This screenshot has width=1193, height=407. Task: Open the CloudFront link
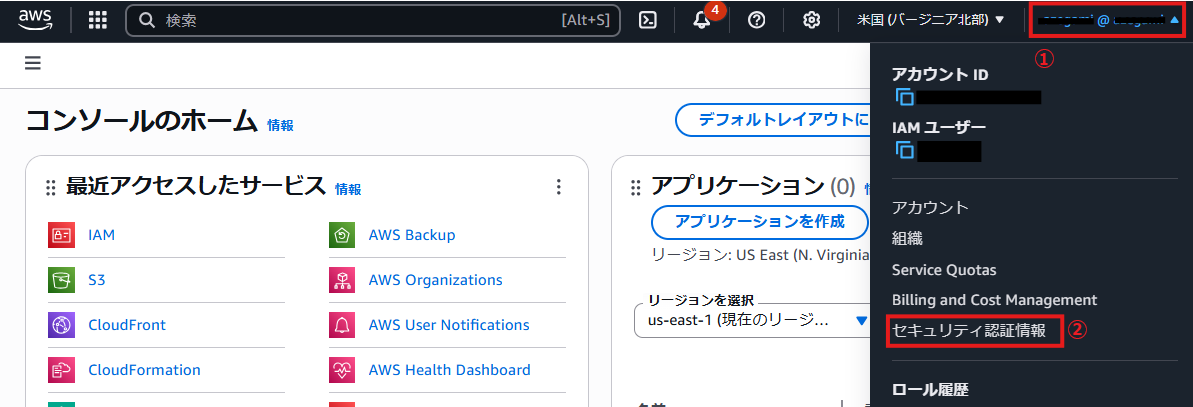[126, 325]
